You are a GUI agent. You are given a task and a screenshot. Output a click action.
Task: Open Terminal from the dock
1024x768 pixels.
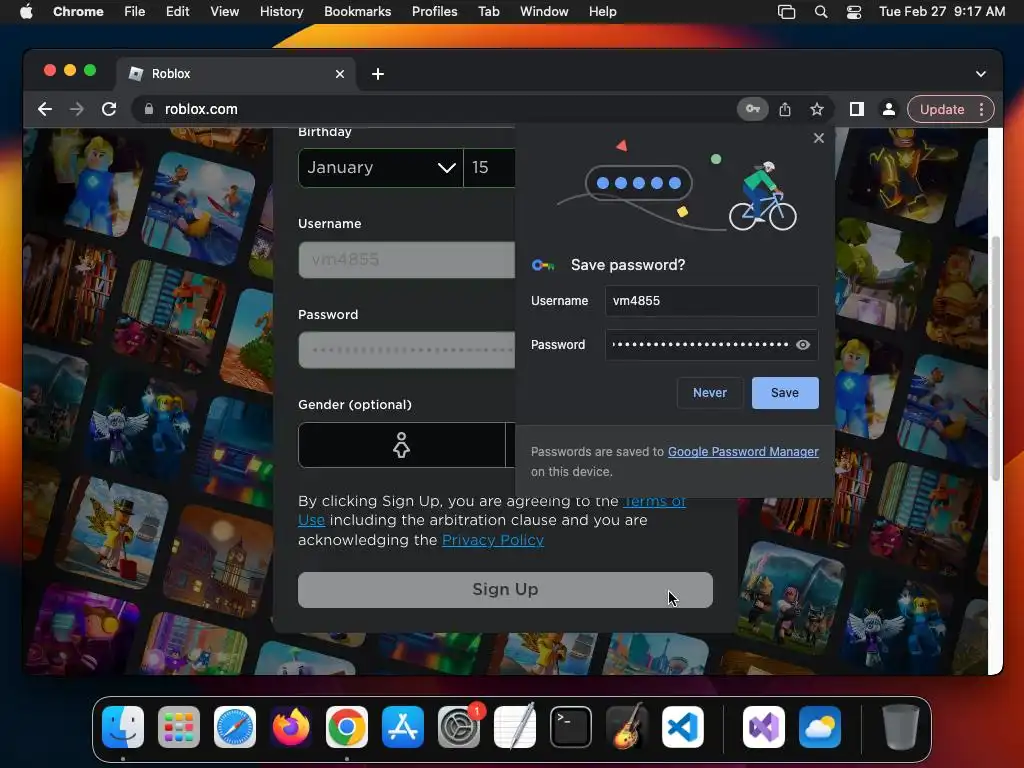tap(571, 727)
